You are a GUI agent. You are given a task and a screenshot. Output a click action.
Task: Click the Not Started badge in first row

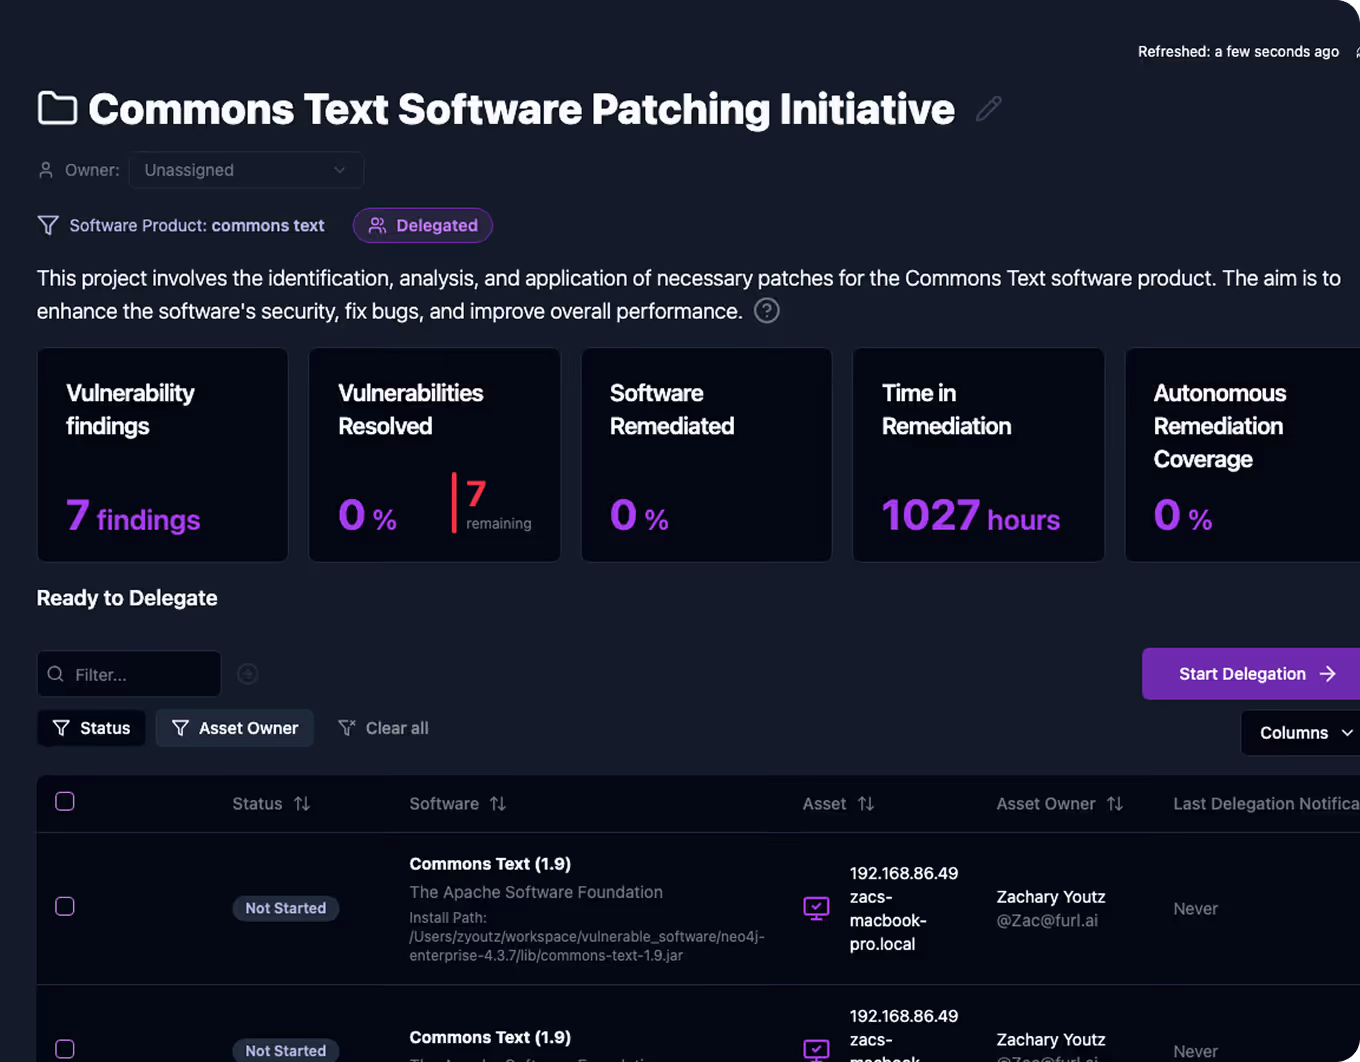(x=286, y=908)
